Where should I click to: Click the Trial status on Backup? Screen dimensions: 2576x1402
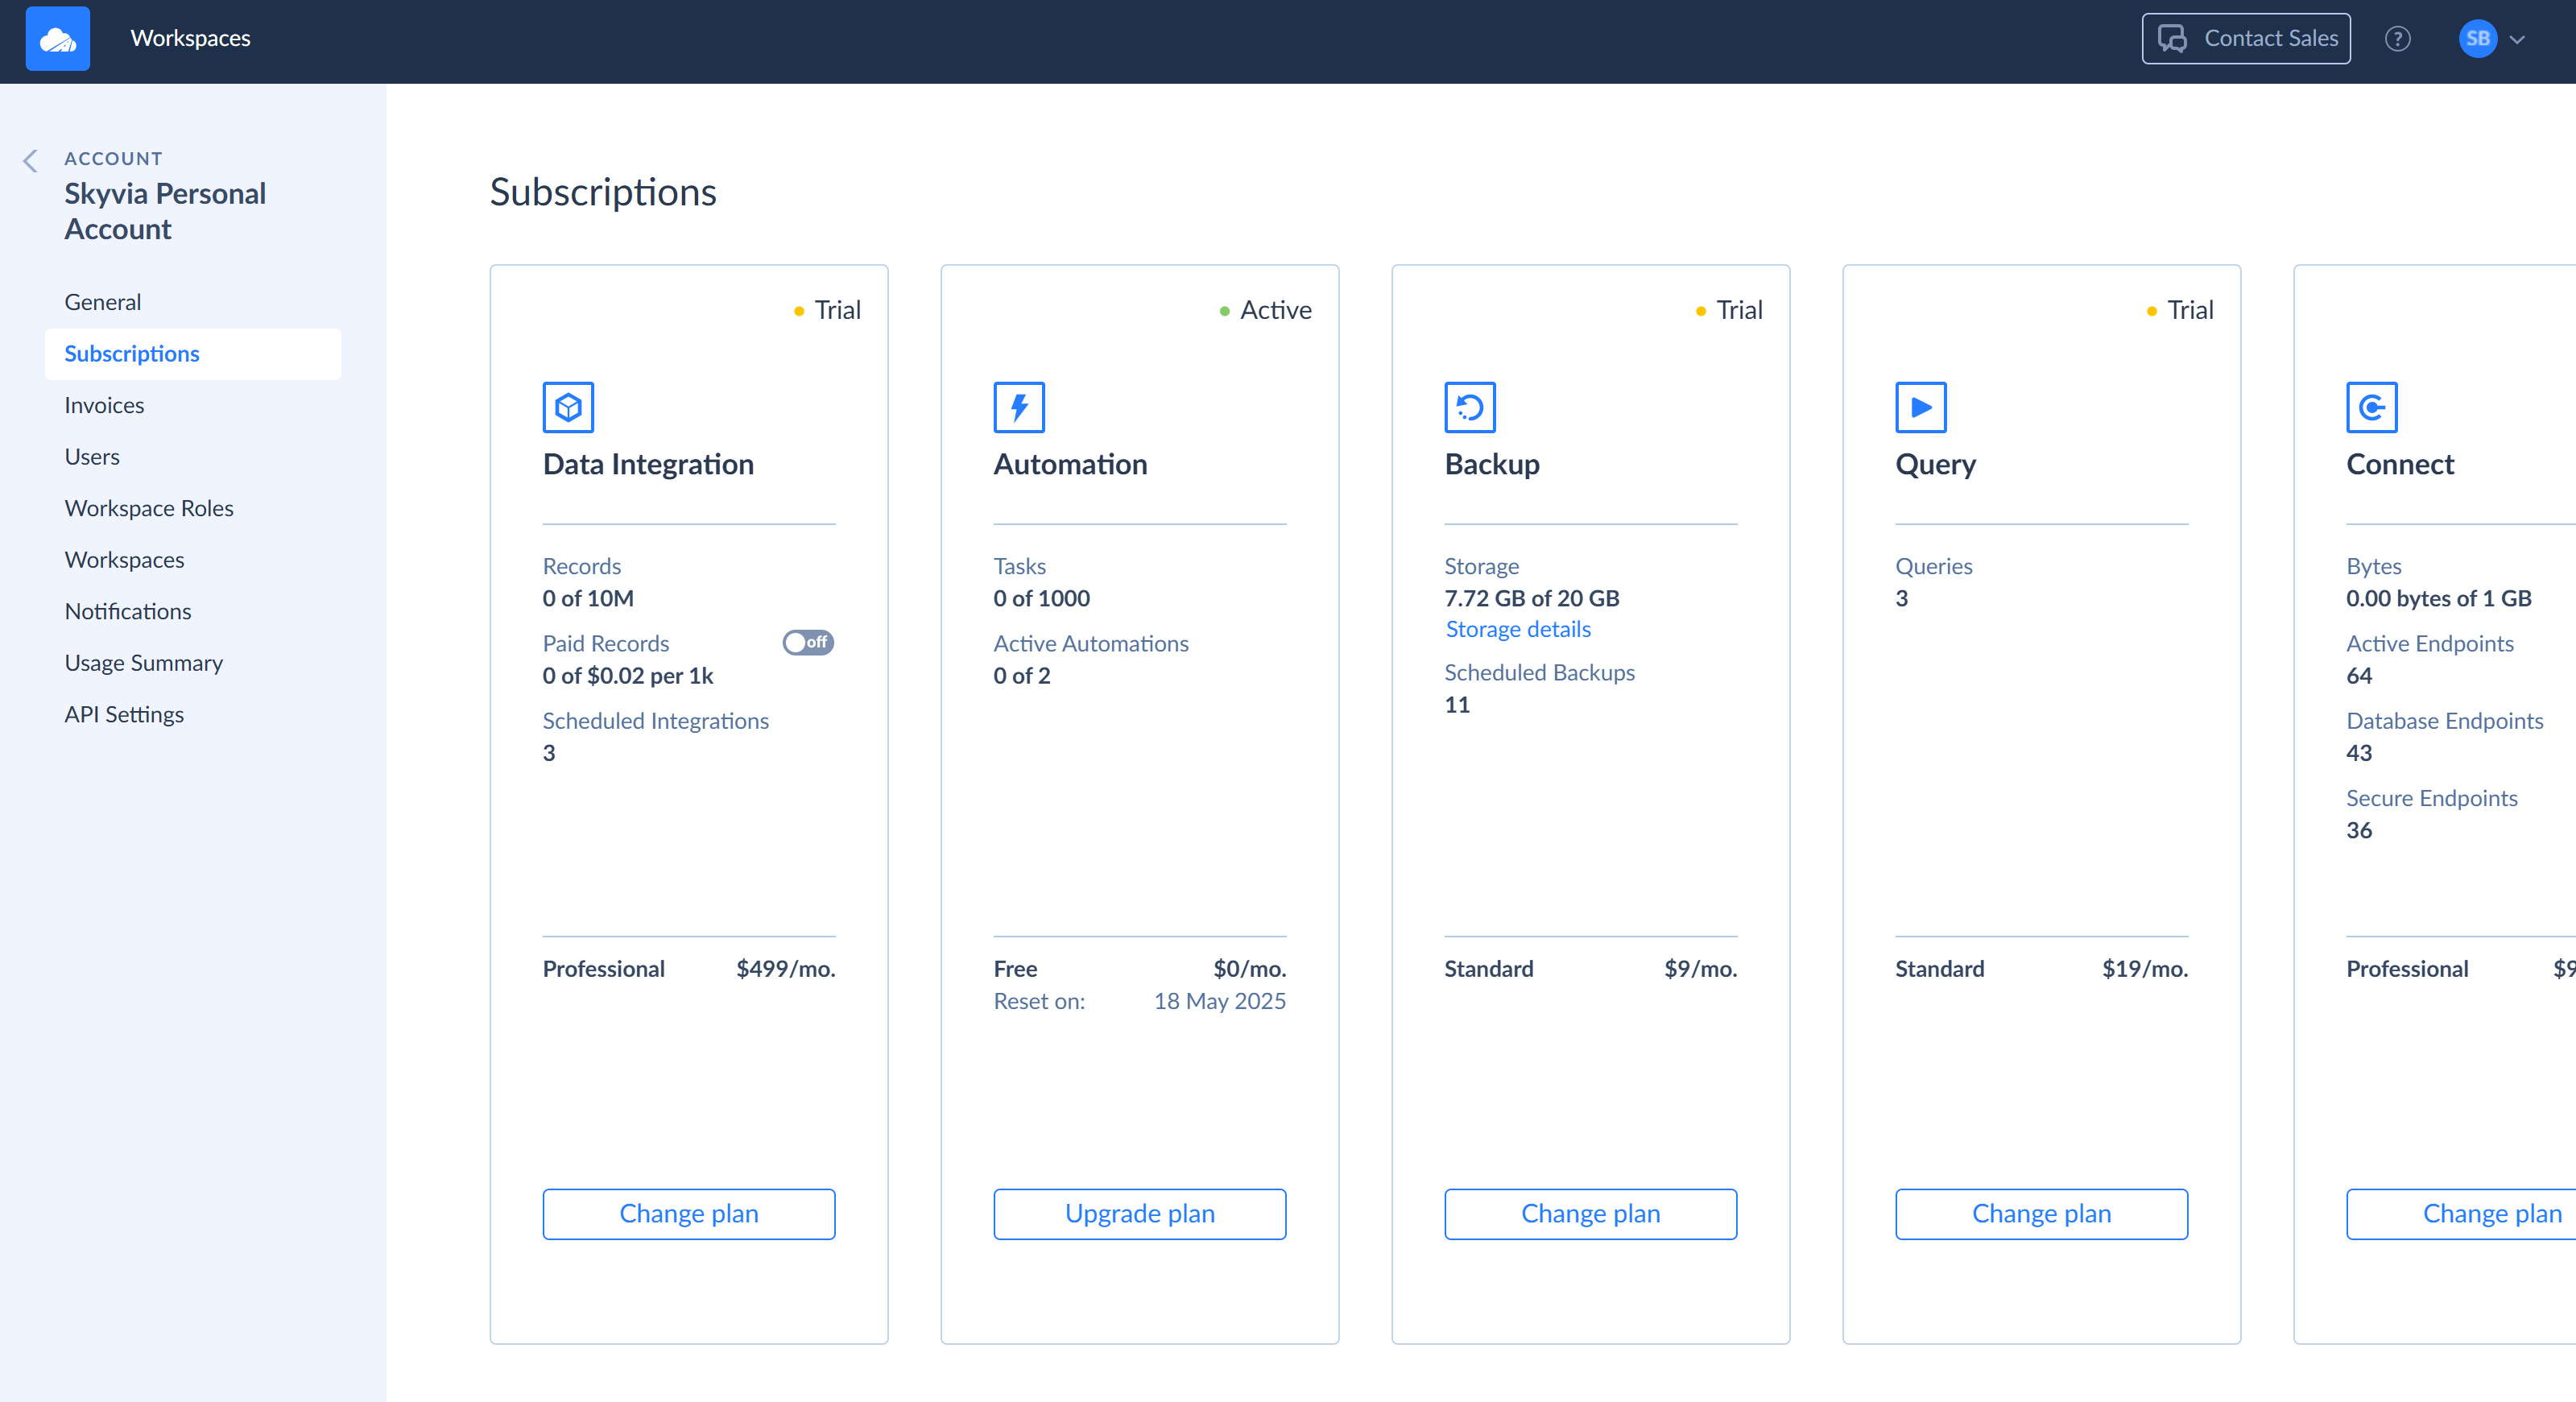[1739, 310]
